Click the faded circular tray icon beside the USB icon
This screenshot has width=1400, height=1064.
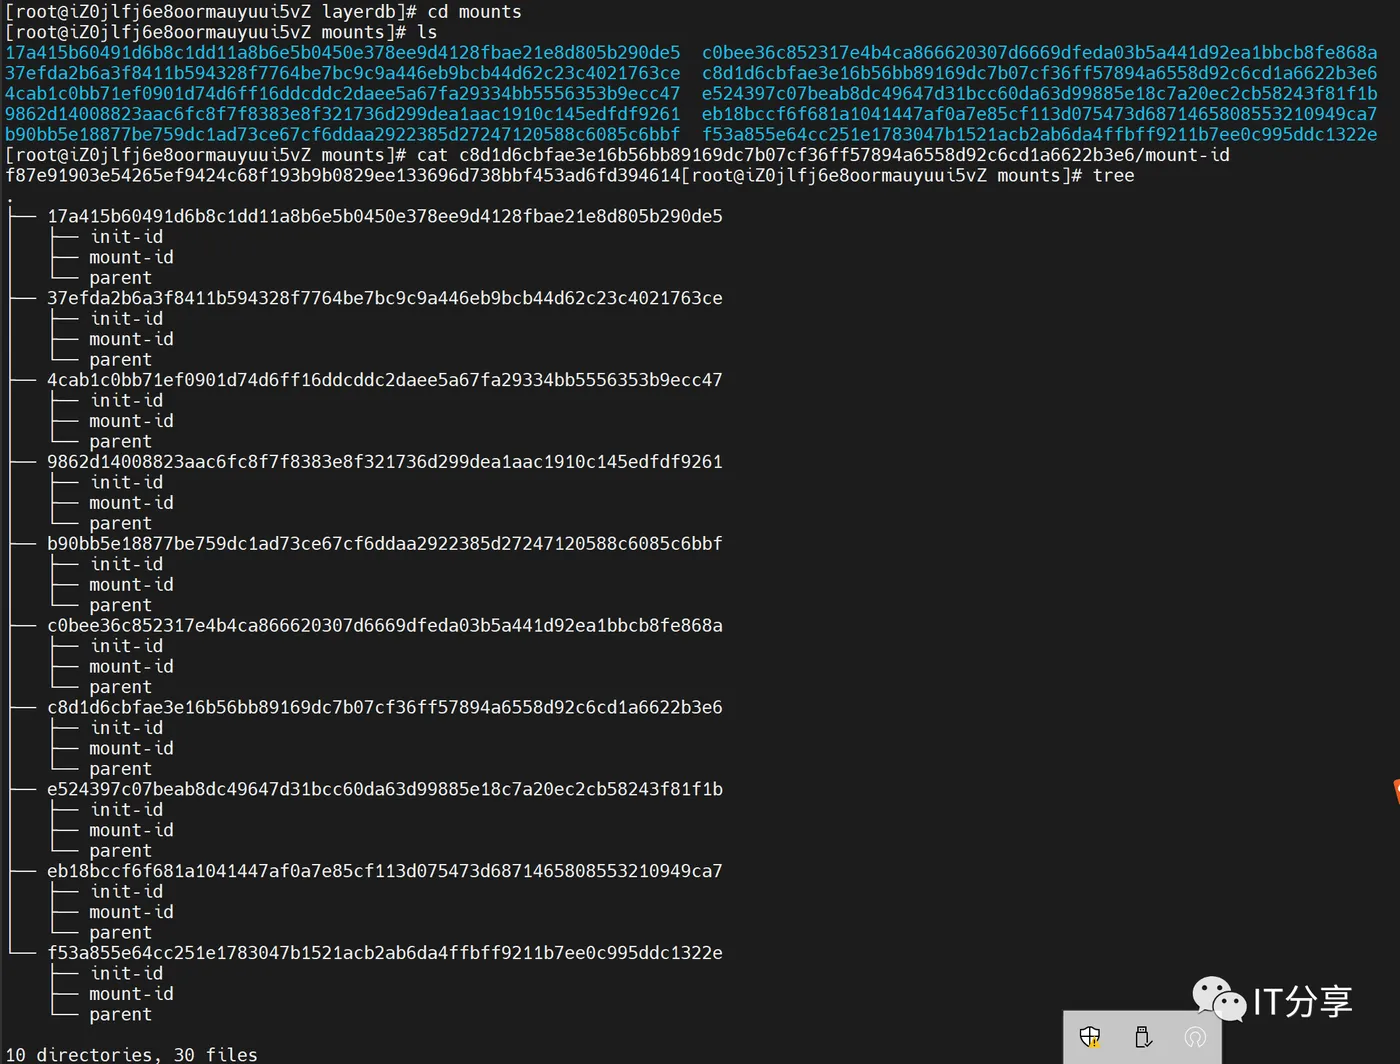pyautogui.click(x=1195, y=1037)
